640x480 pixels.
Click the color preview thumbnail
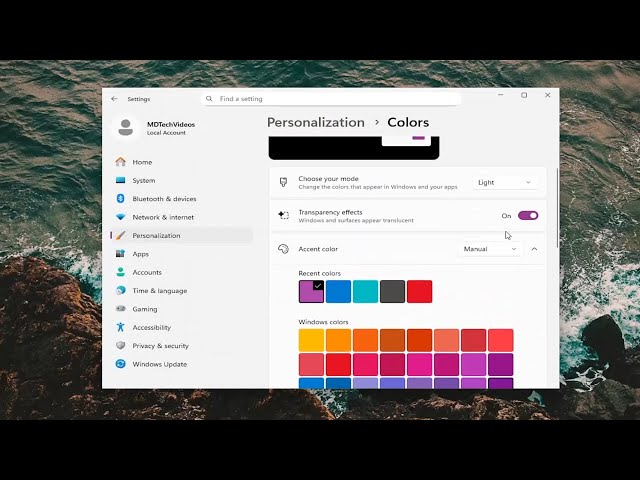click(x=354, y=148)
